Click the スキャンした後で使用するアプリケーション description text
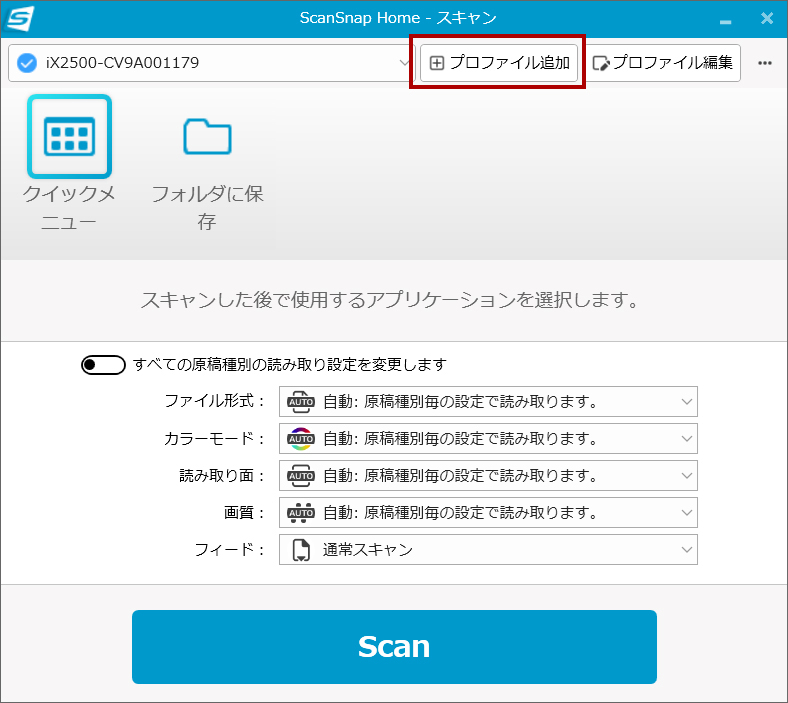Screen dimensions: 788x703 coord(389,300)
